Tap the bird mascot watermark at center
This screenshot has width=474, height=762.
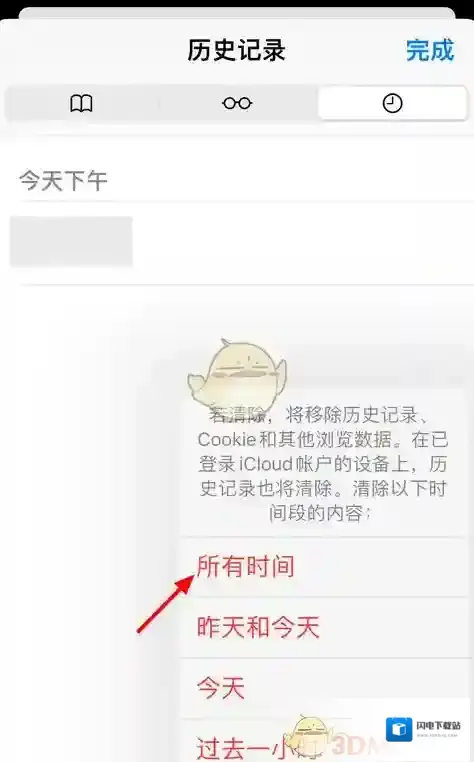(237, 374)
